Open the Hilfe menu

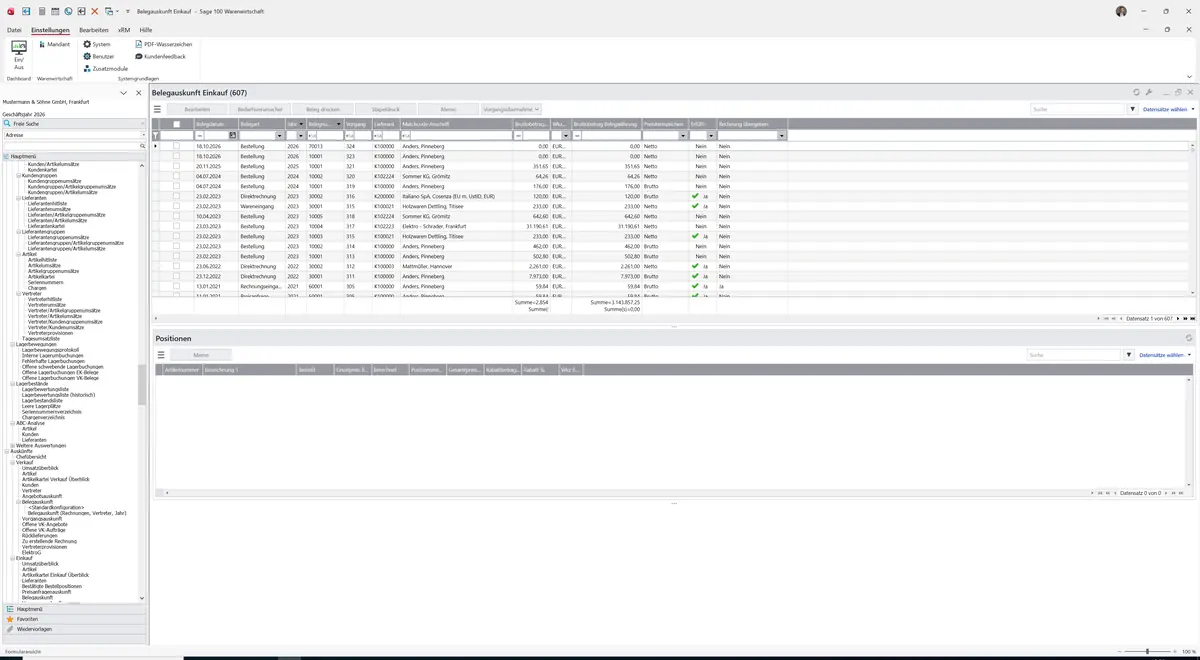146,30
